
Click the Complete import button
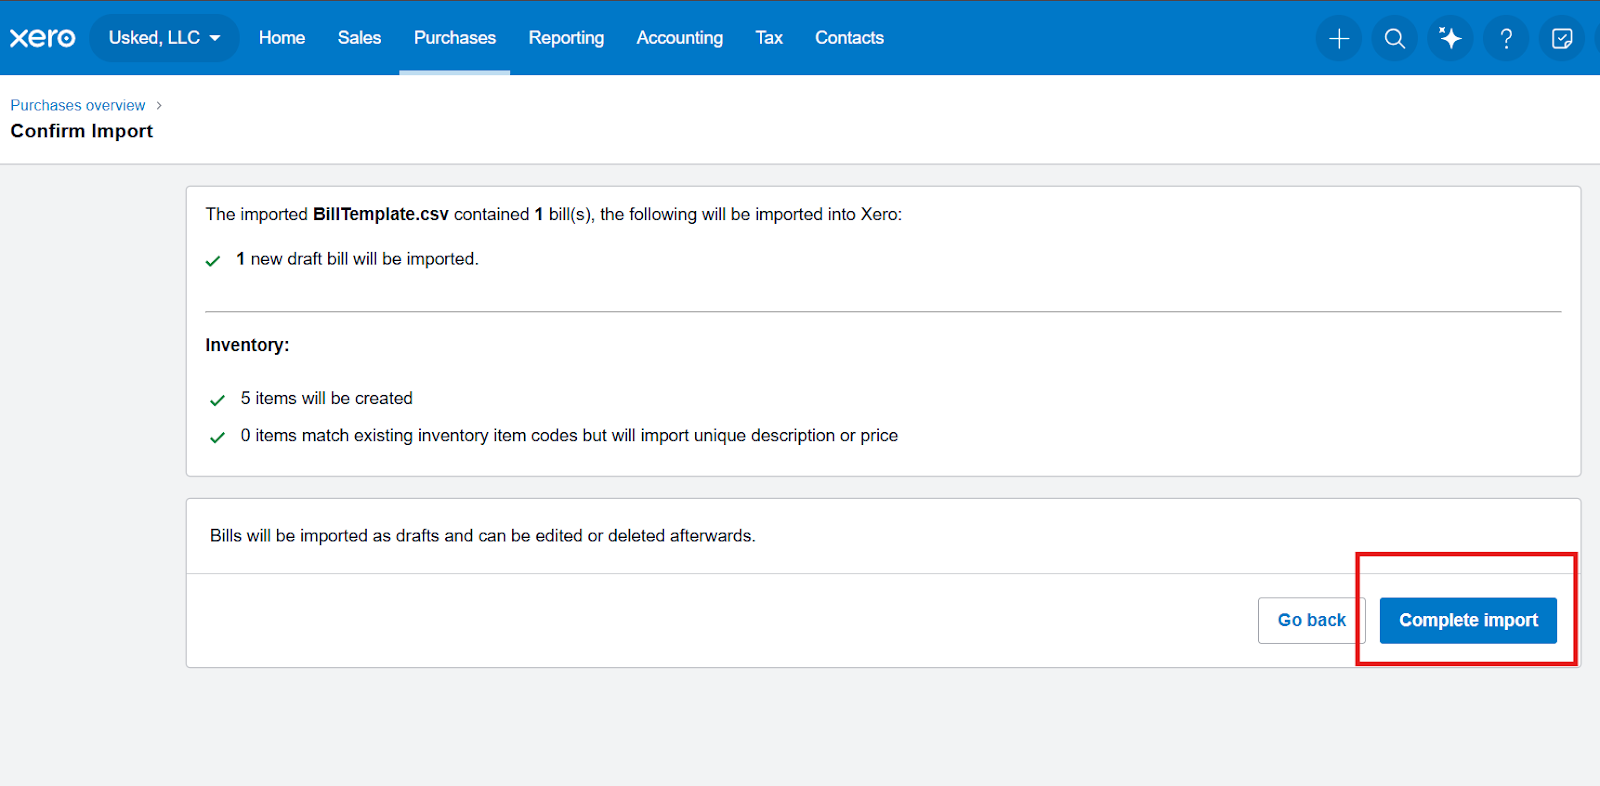[1468, 620]
